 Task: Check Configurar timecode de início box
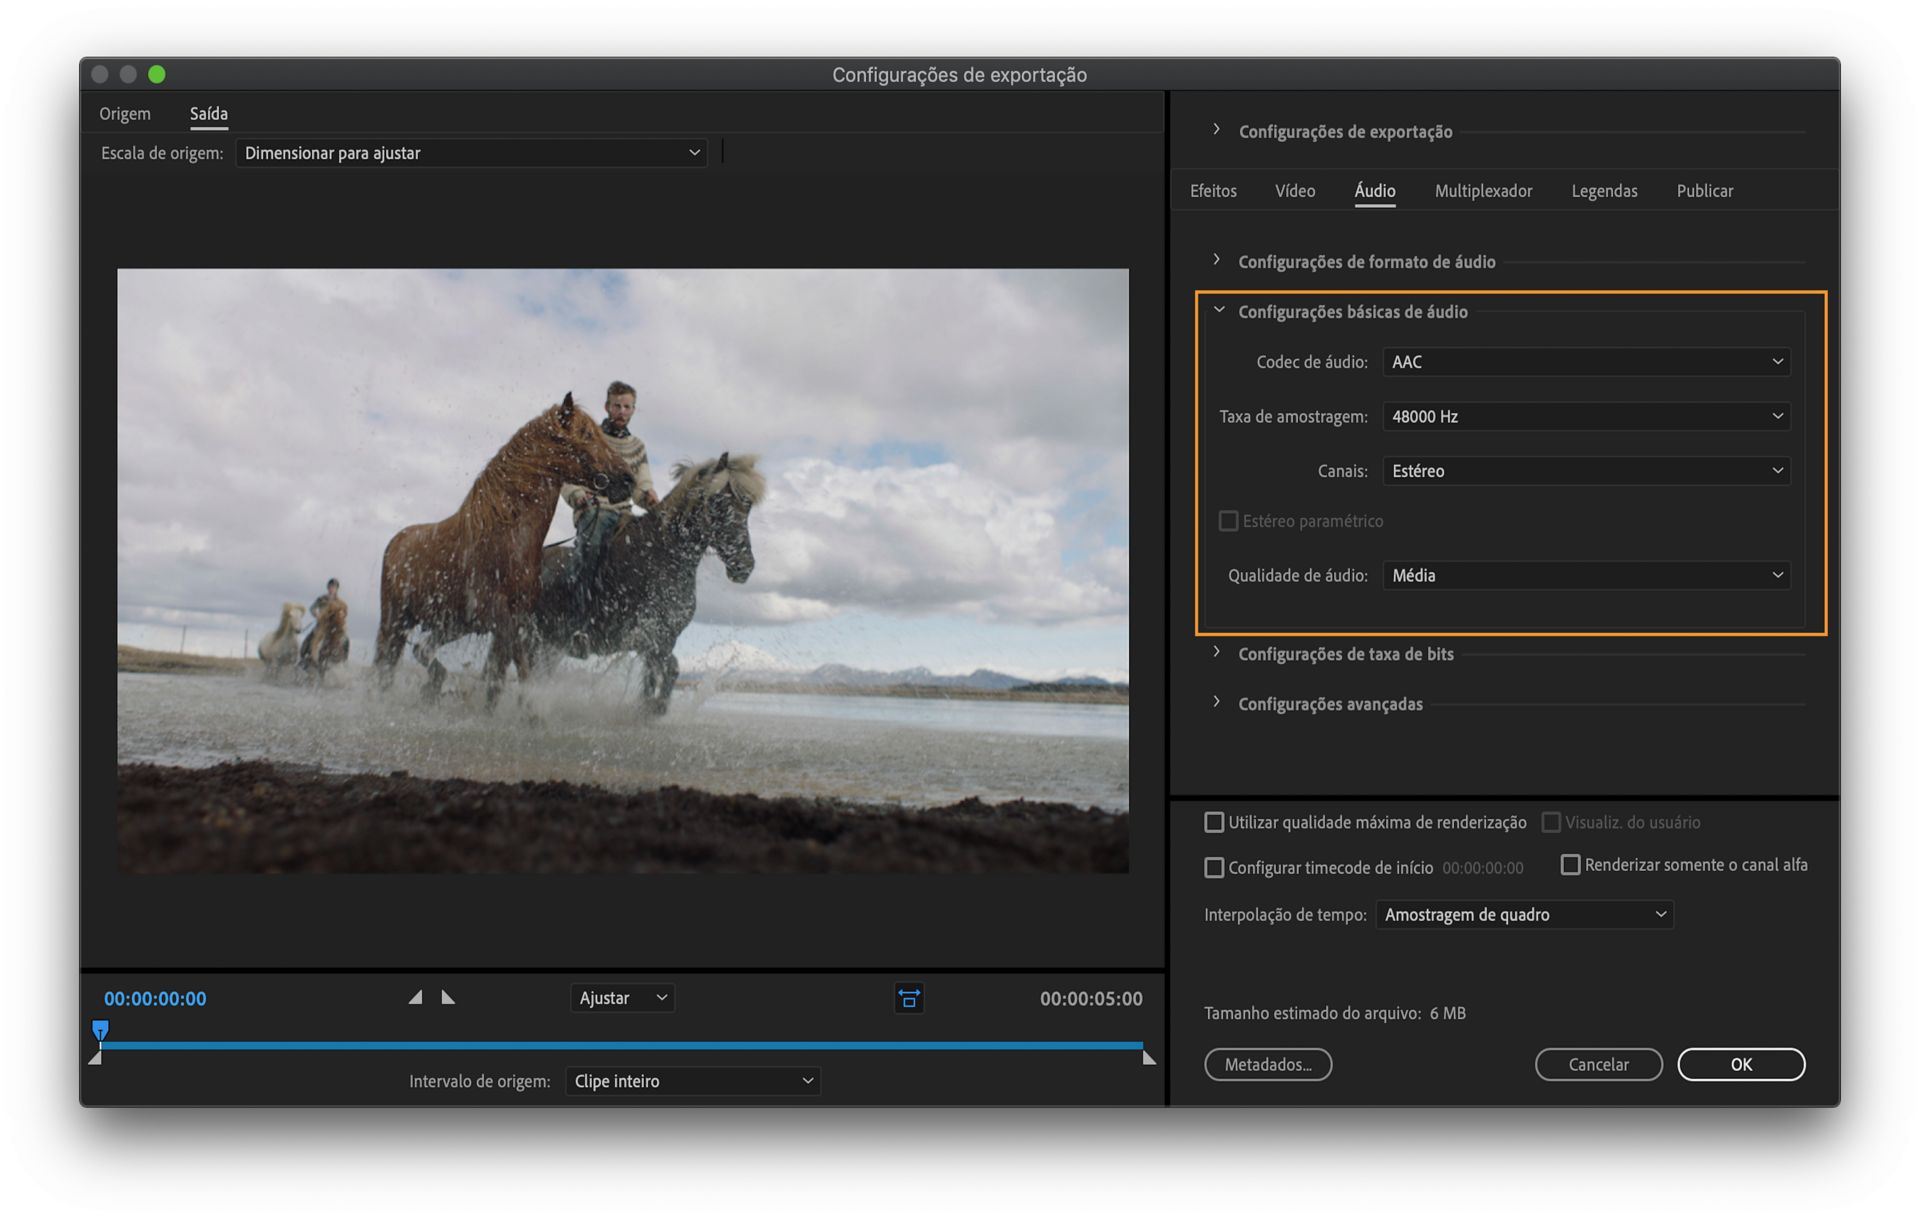1214,867
